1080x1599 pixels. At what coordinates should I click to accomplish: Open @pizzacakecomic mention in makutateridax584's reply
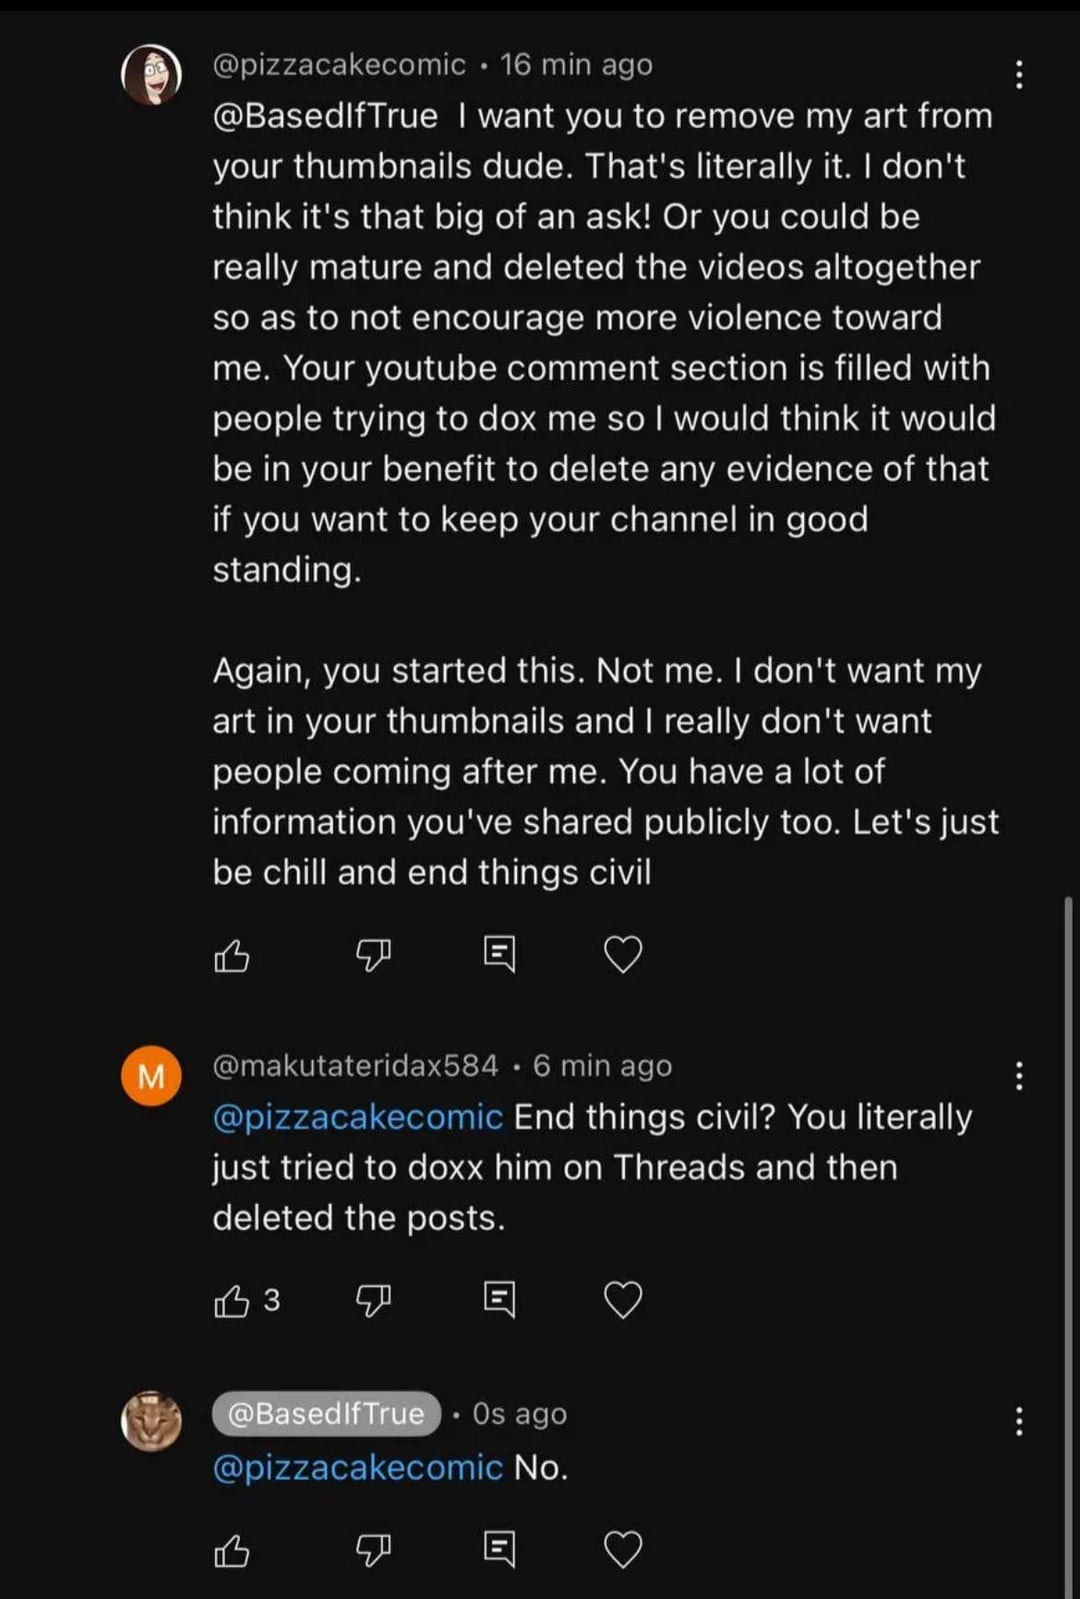point(357,1117)
